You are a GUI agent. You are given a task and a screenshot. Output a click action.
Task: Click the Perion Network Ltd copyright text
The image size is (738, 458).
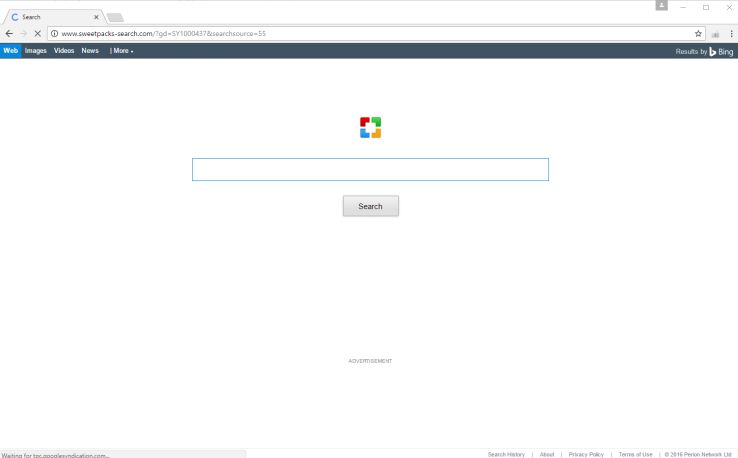pyautogui.click(x=698, y=454)
